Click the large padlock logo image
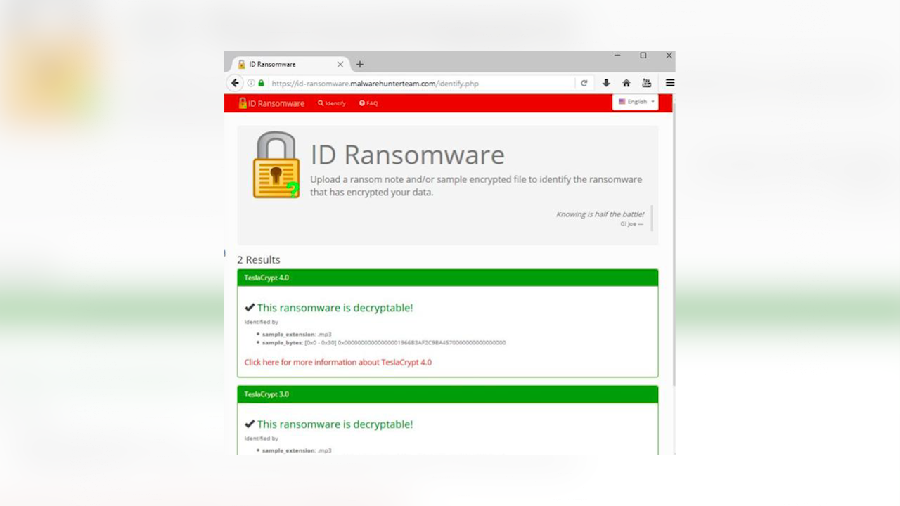Image resolution: width=900 pixels, height=506 pixels. click(x=277, y=165)
